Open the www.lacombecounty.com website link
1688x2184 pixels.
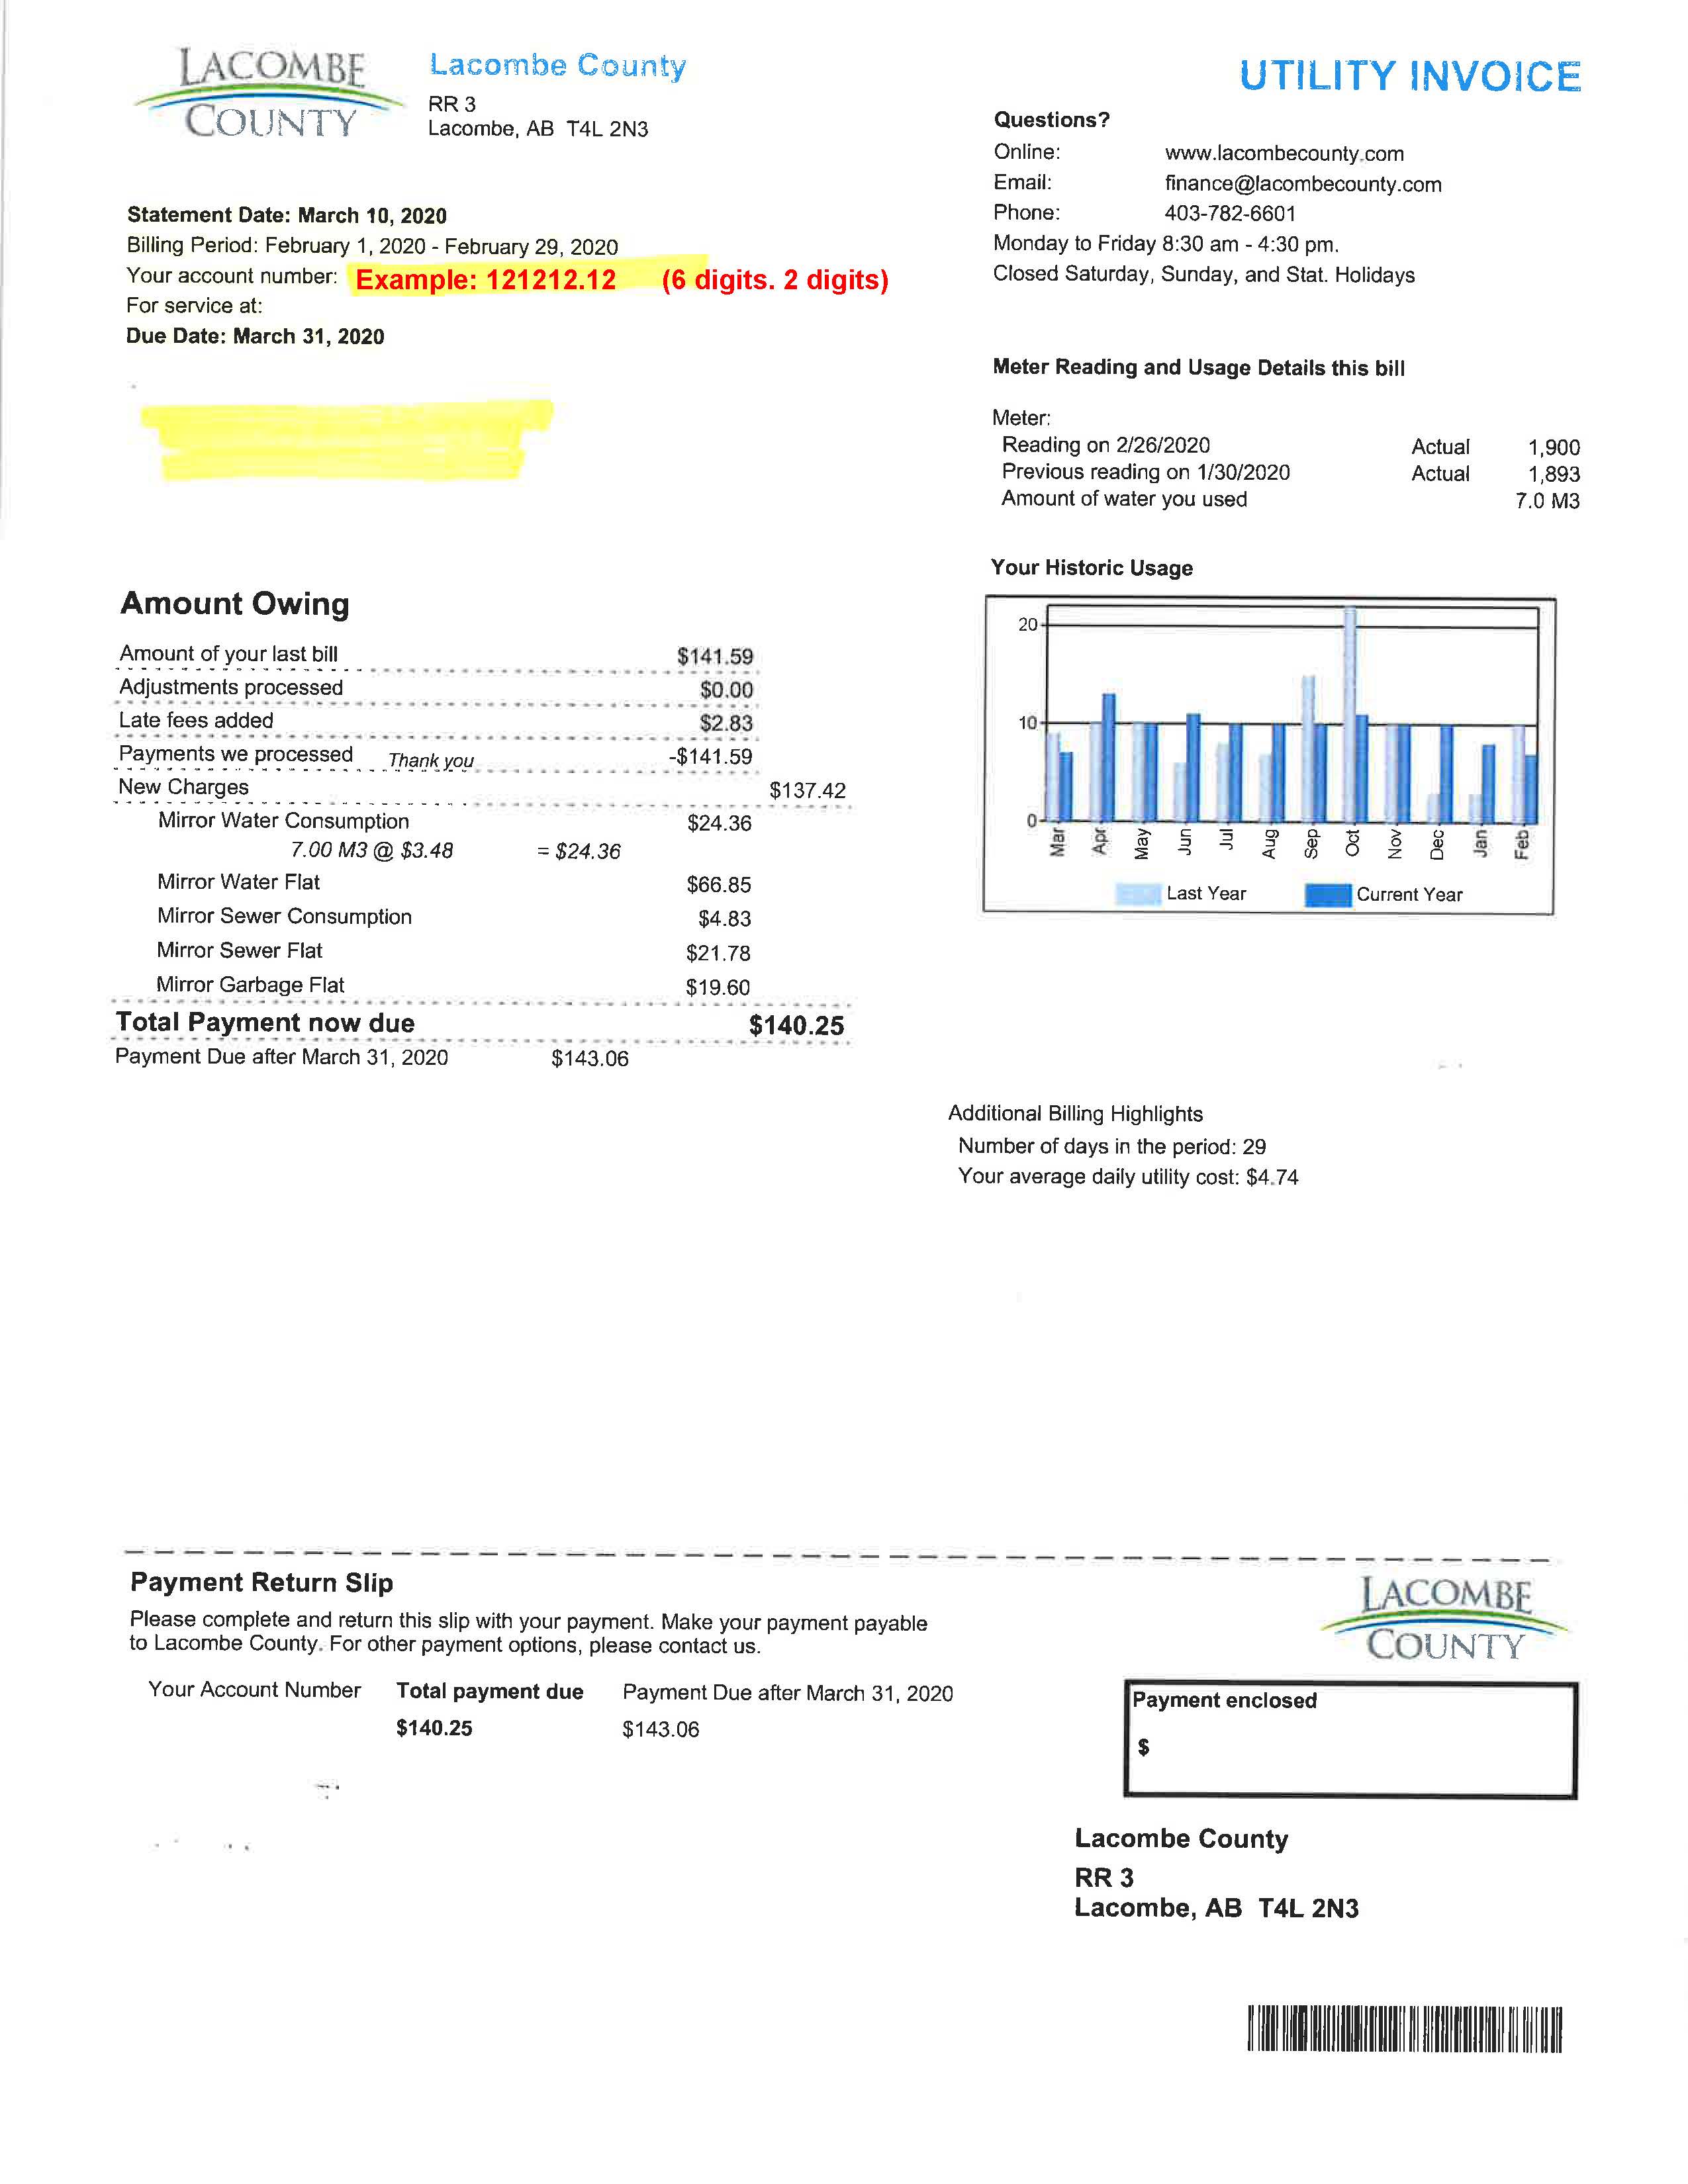[1284, 154]
